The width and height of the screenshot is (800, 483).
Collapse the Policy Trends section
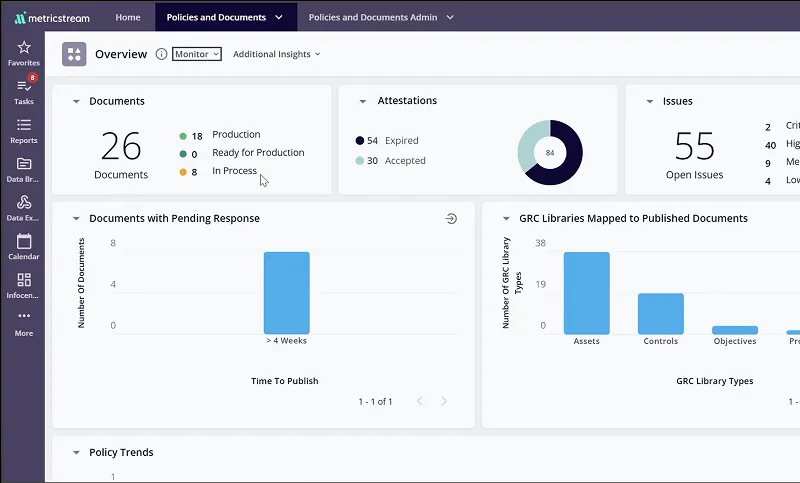tap(76, 453)
